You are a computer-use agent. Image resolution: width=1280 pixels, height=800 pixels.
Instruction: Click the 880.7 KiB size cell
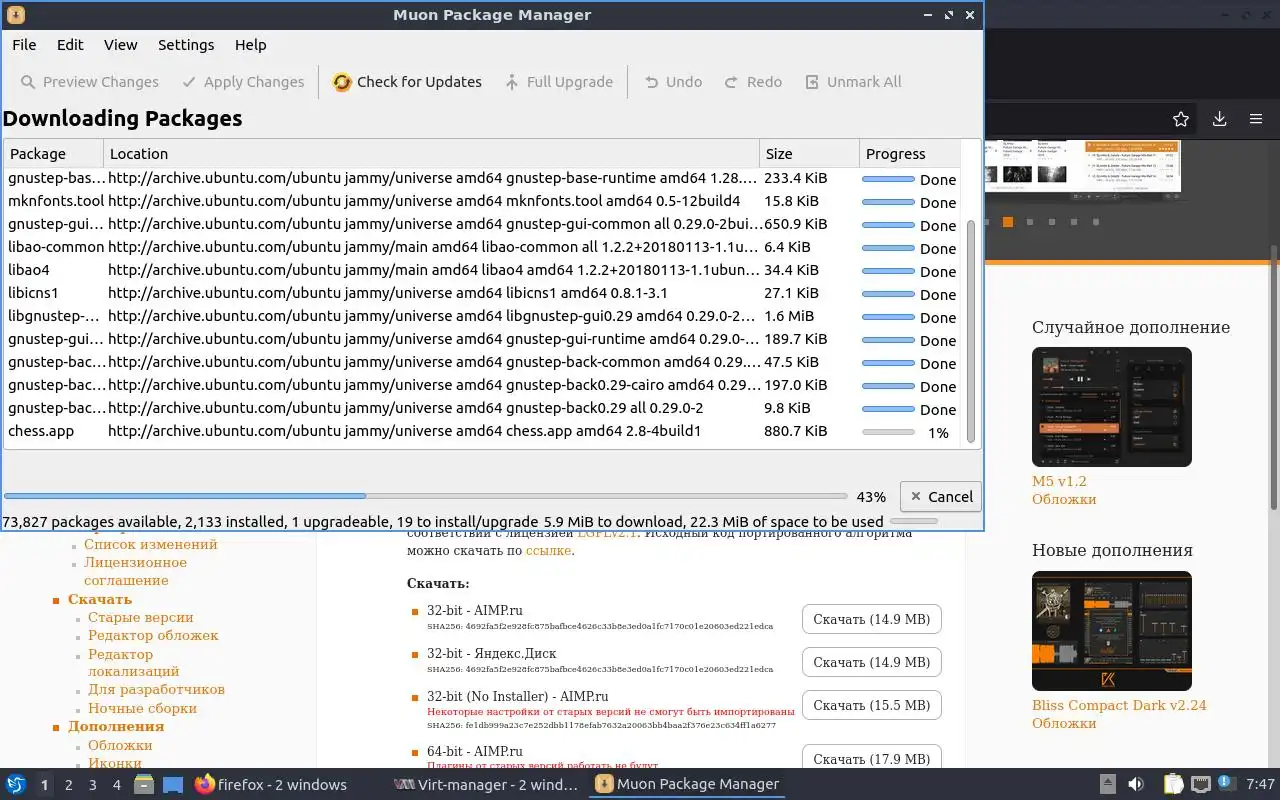[x=796, y=432]
